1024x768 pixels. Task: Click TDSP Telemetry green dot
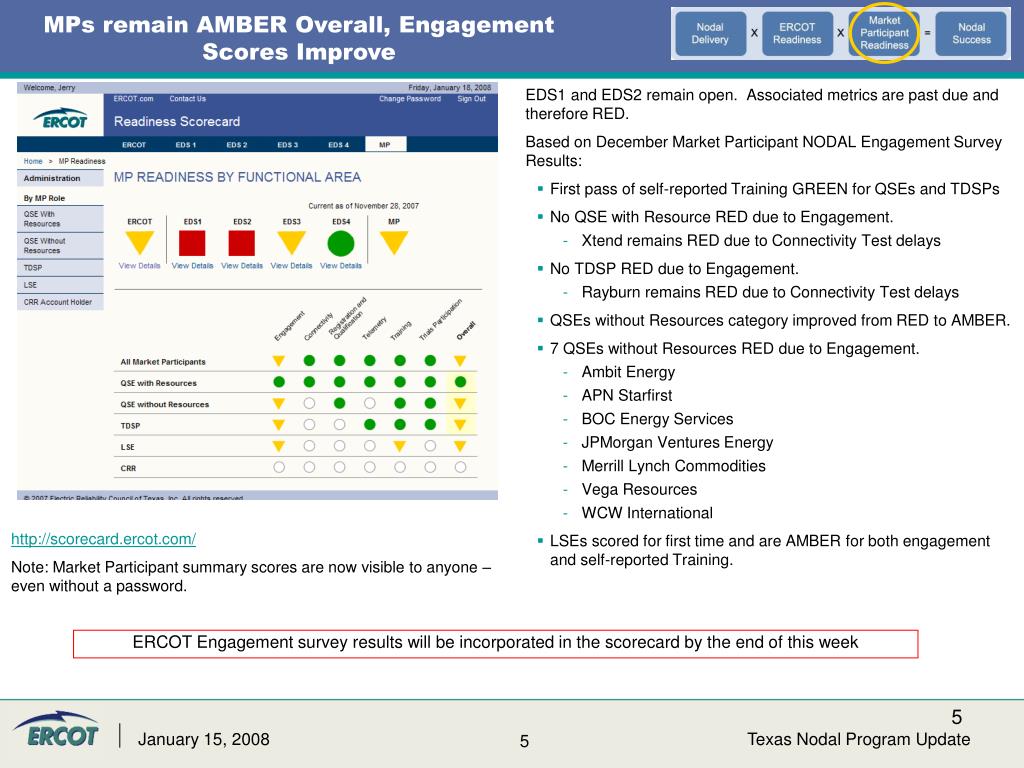370,424
